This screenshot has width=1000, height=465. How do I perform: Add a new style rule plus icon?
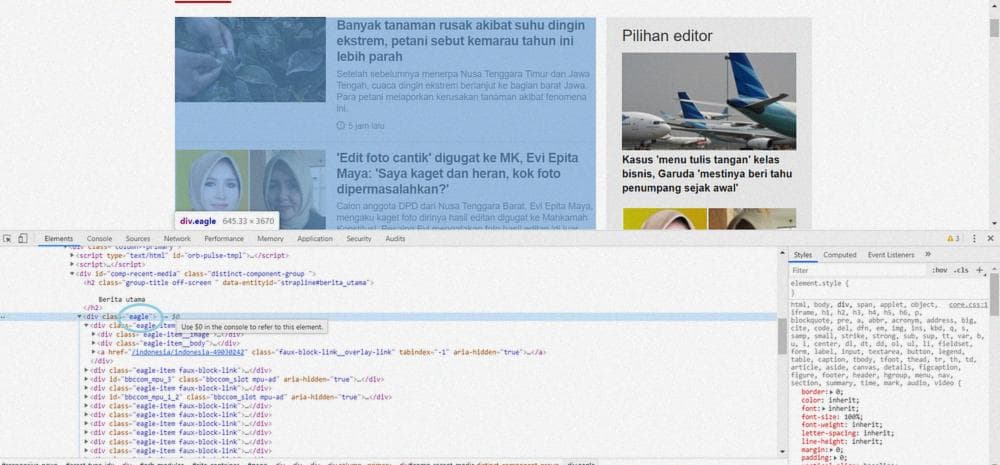point(980,270)
